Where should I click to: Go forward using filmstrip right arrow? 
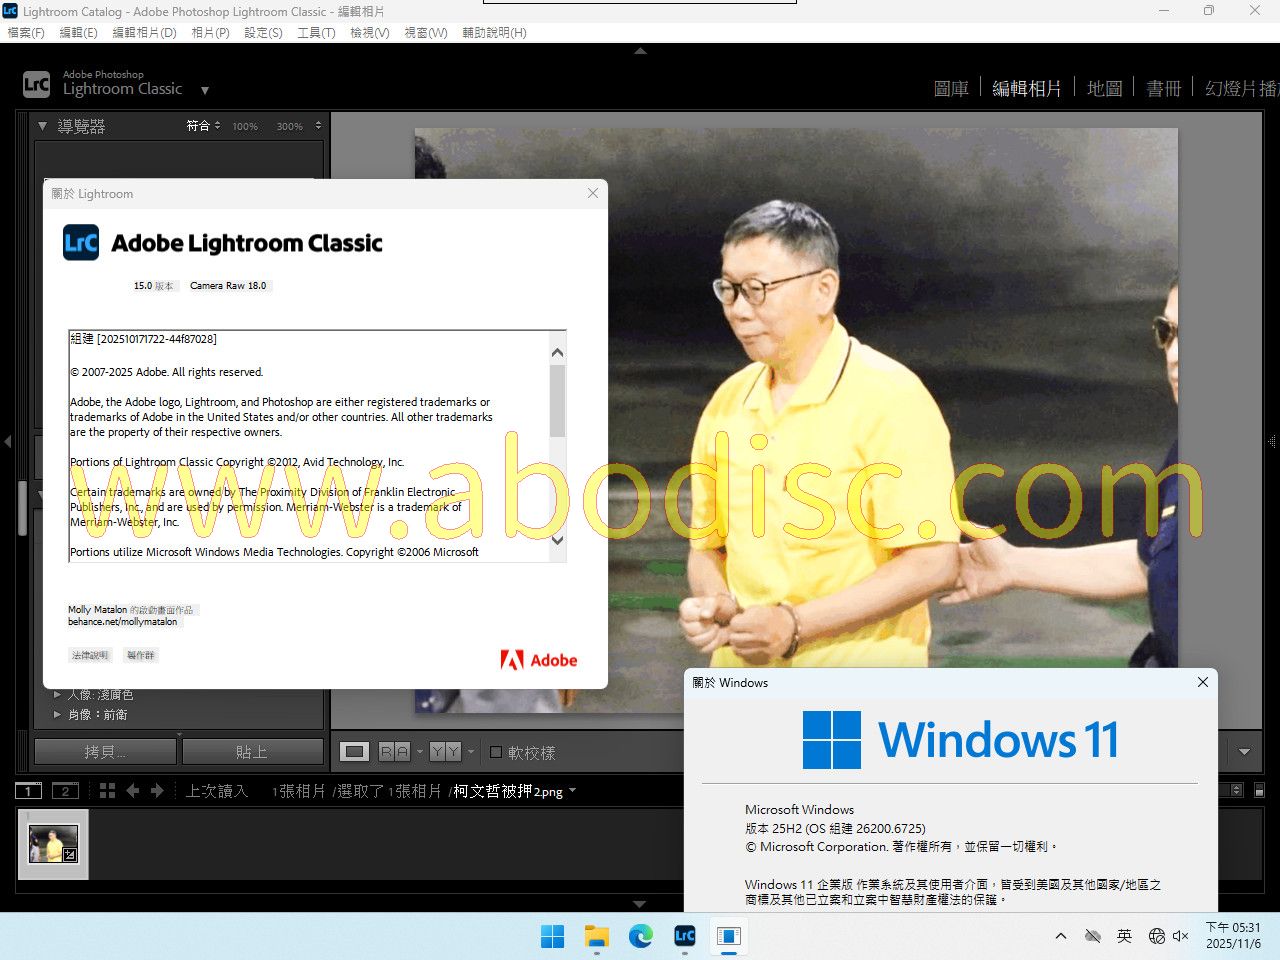tap(157, 791)
